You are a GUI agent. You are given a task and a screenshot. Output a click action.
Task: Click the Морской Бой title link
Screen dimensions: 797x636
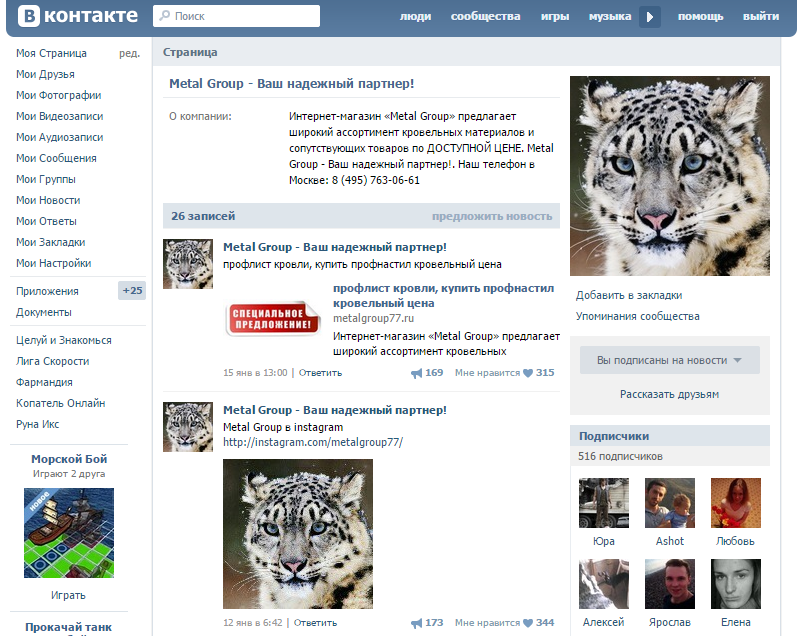pos(69,459)
